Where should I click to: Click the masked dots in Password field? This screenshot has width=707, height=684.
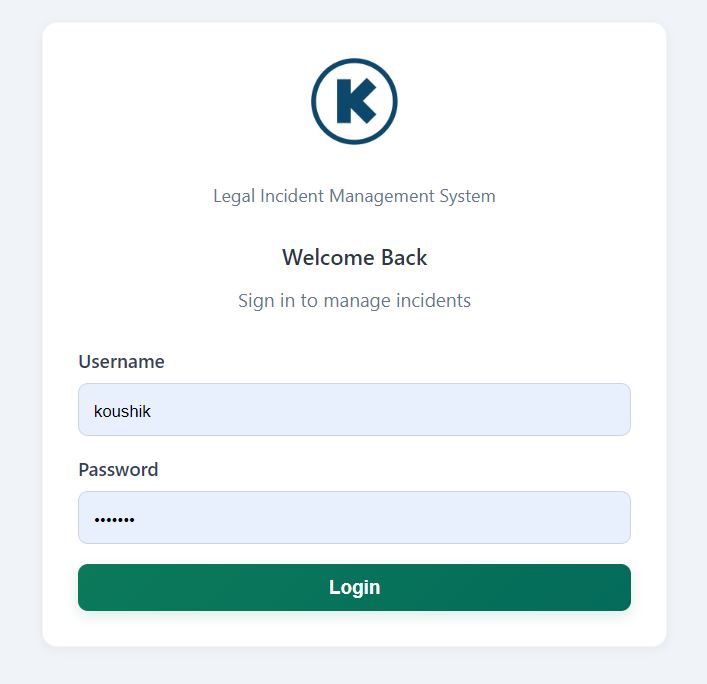pos(114,519)
